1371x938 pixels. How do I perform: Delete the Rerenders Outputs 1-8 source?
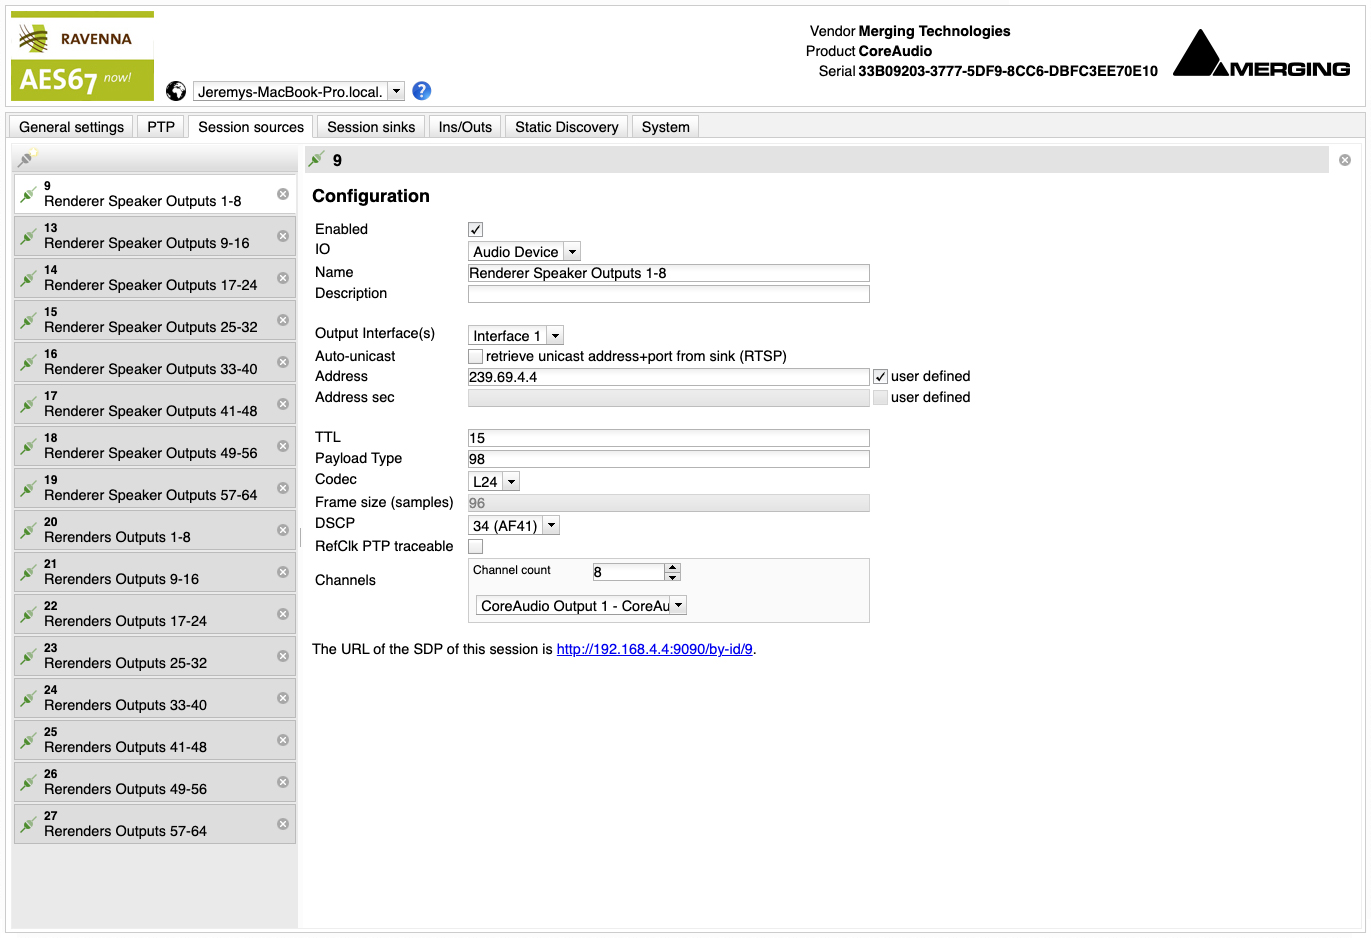(283, 530)
